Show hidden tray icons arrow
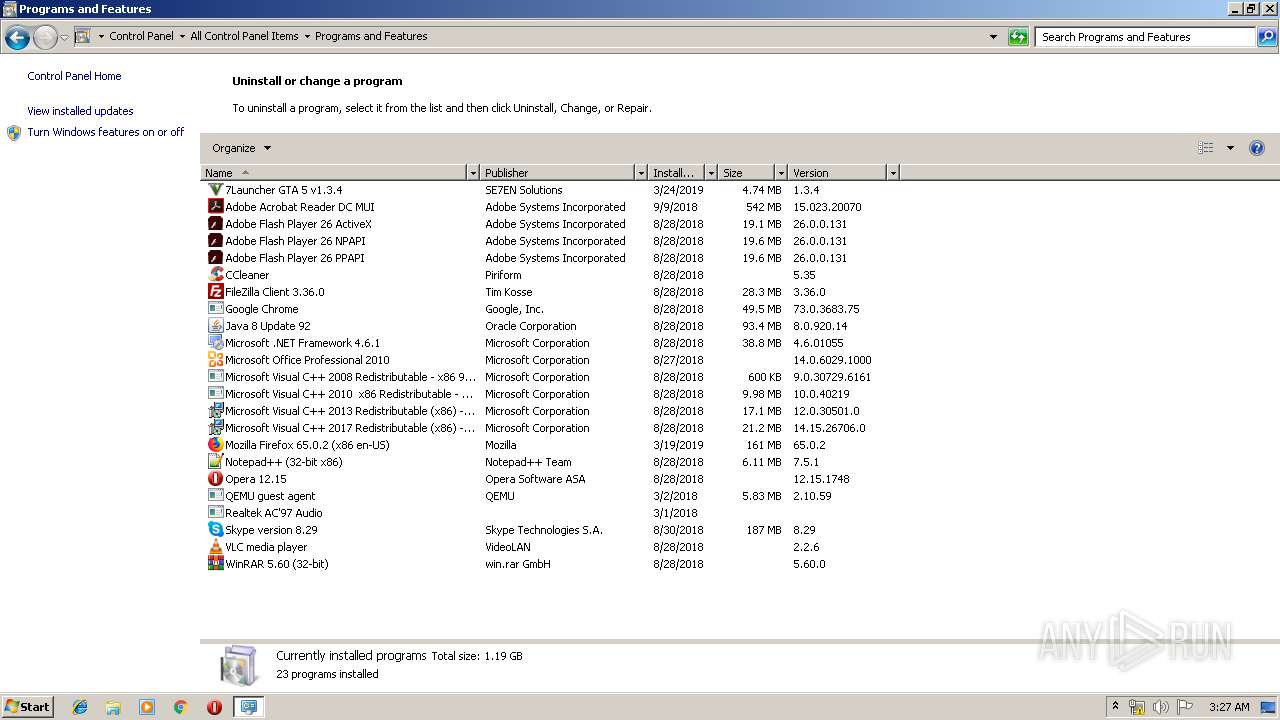Screen dimensions: 1280x720 pos(1116,707)
